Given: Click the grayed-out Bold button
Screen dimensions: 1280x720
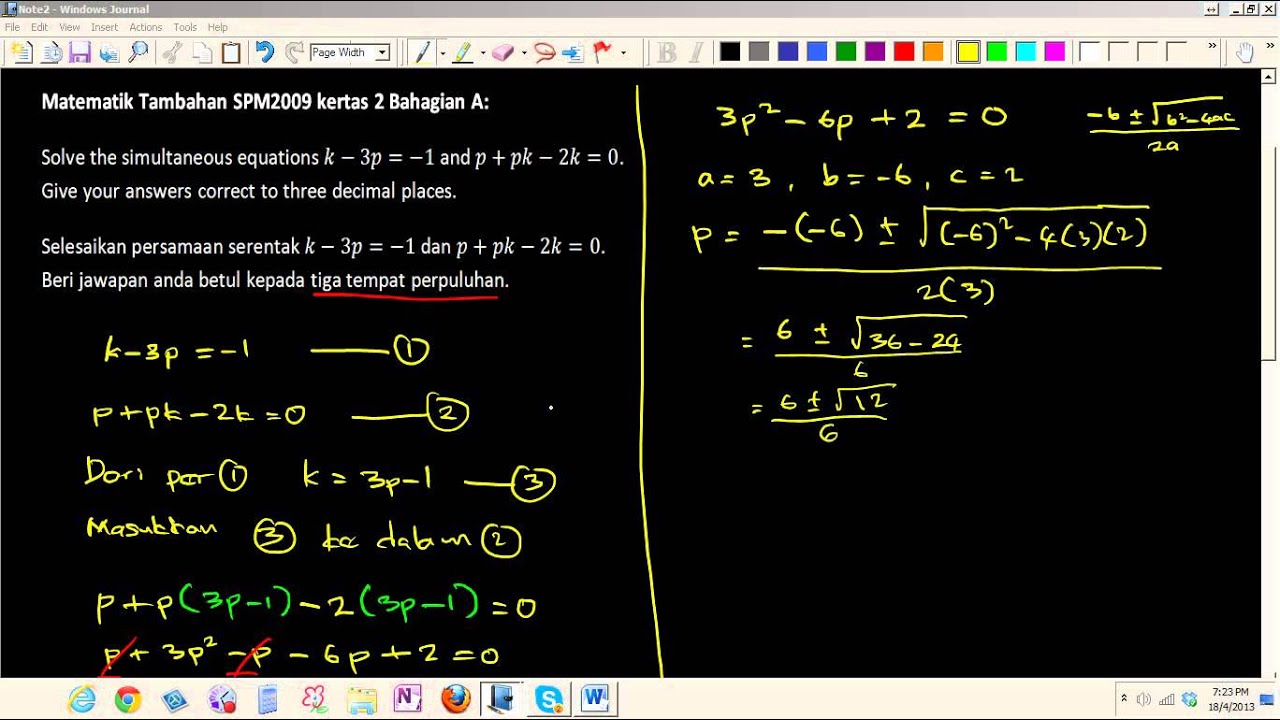Looking at the screenshot, I should (x=667, y=53).
